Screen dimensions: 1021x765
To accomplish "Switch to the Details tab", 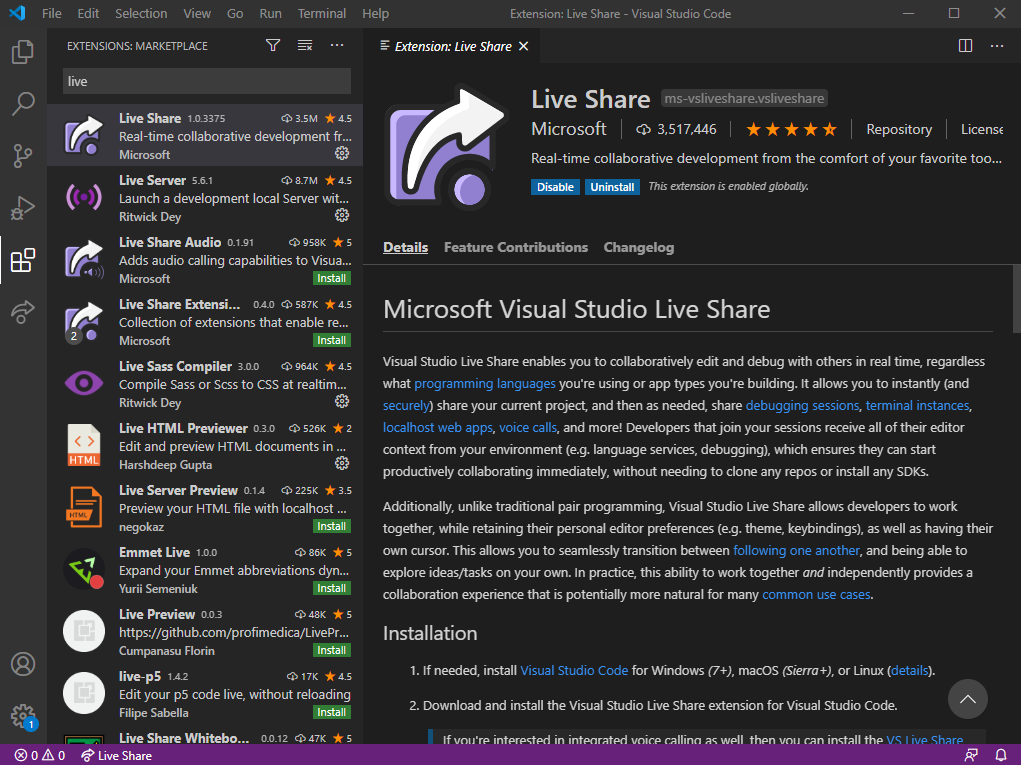I will click(x=406, y=247).
